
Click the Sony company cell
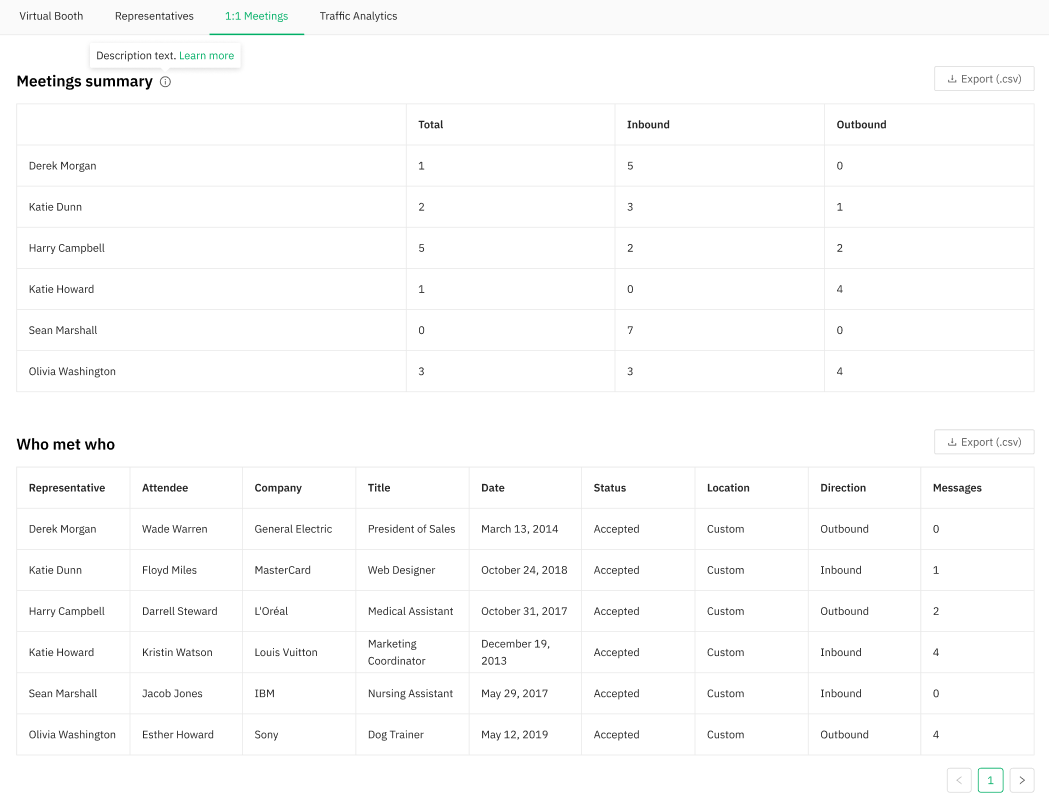coord(266,734)
